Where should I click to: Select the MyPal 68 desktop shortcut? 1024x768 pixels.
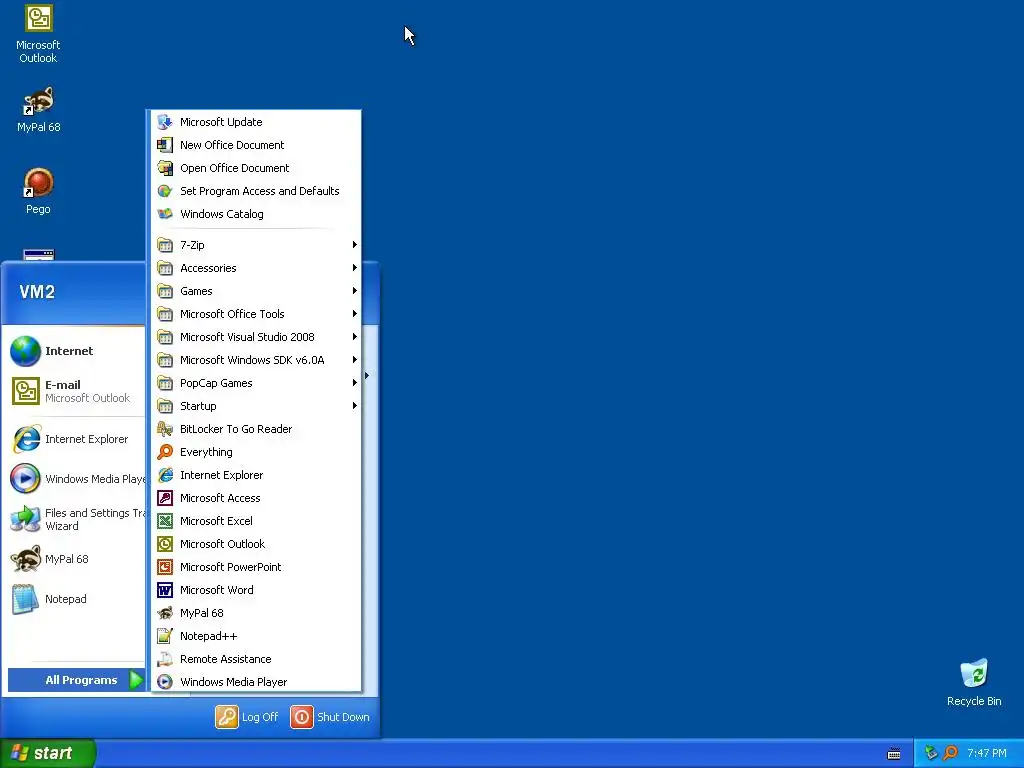point(38,110)
